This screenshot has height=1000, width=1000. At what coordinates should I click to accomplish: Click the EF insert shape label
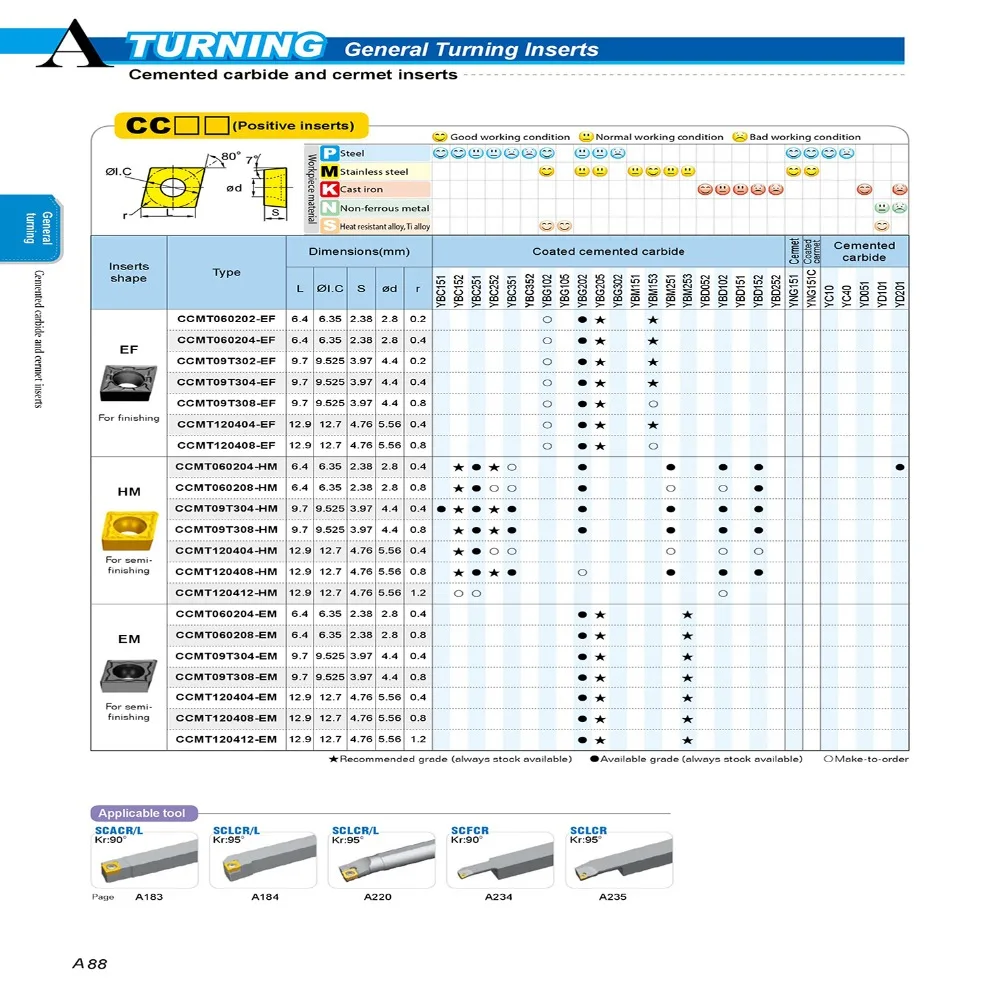point(129,349)
